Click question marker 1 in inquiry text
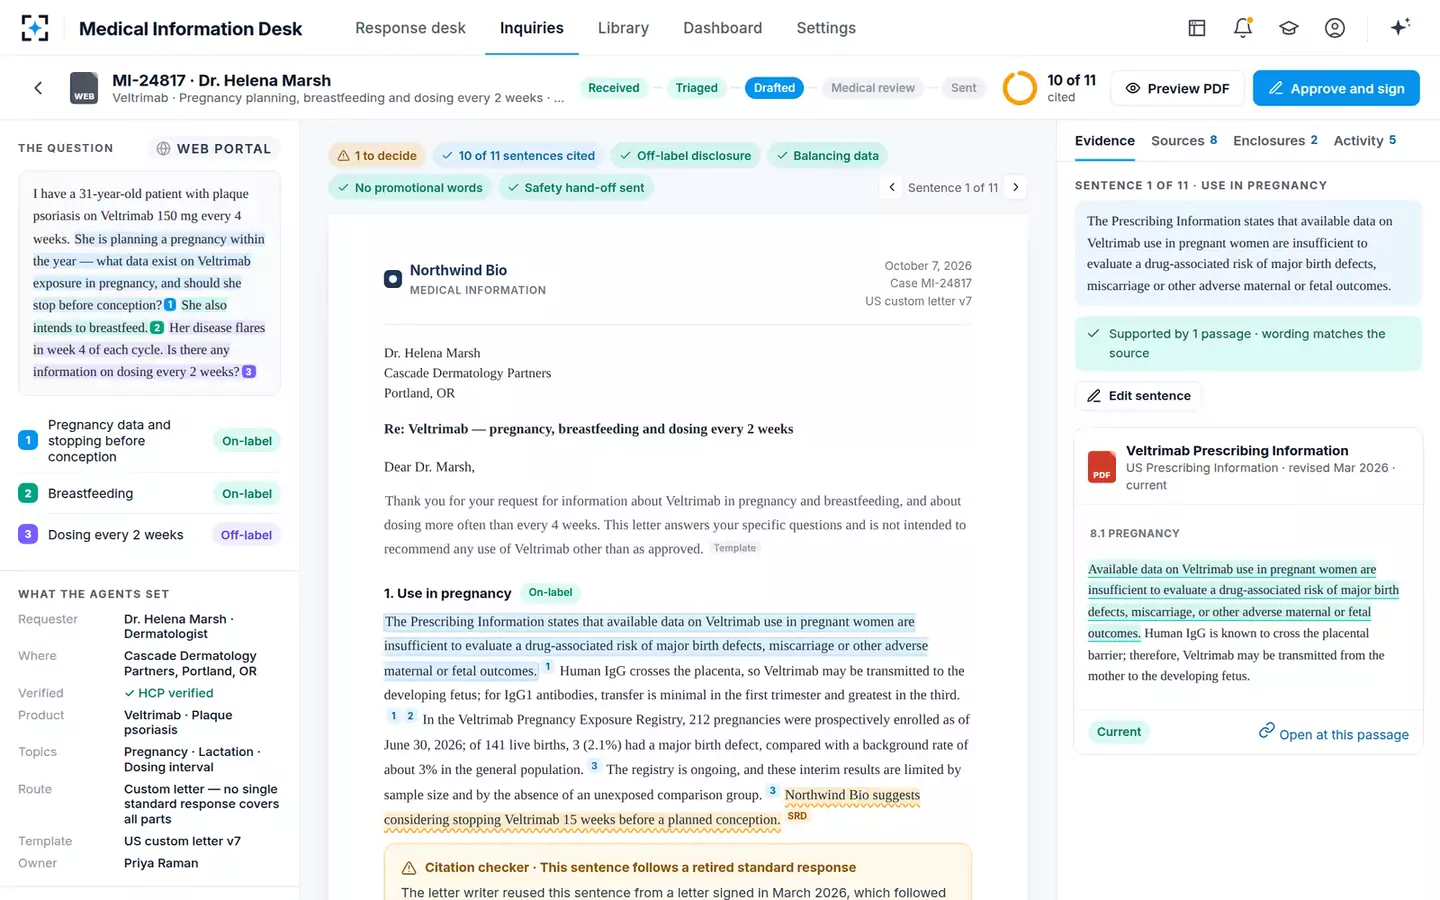 tap(170, 305)
